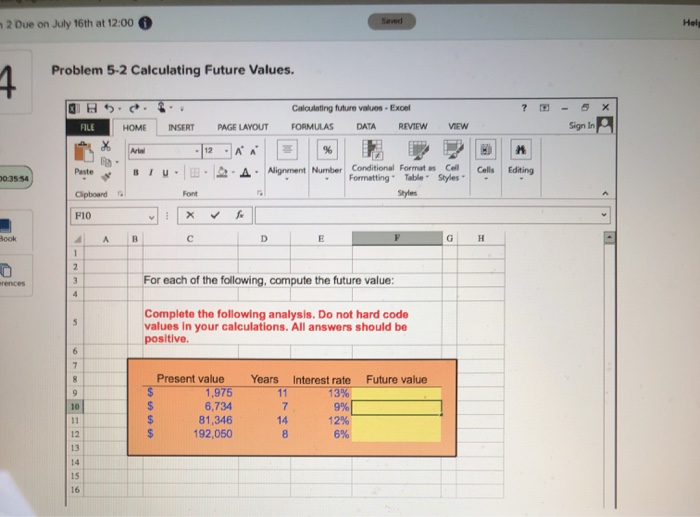
Task: Open the Cells group
Action: (x=485, y=161)
